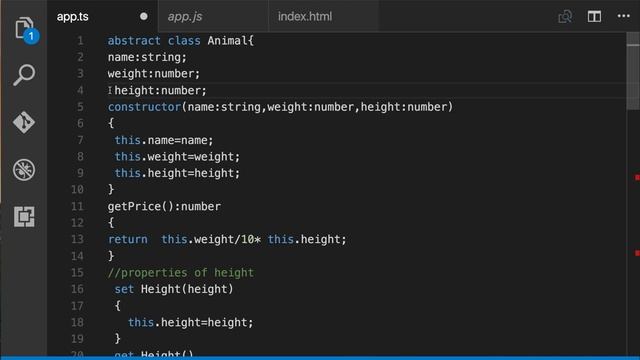Click 'this.height=height;' on line 9

177,173
